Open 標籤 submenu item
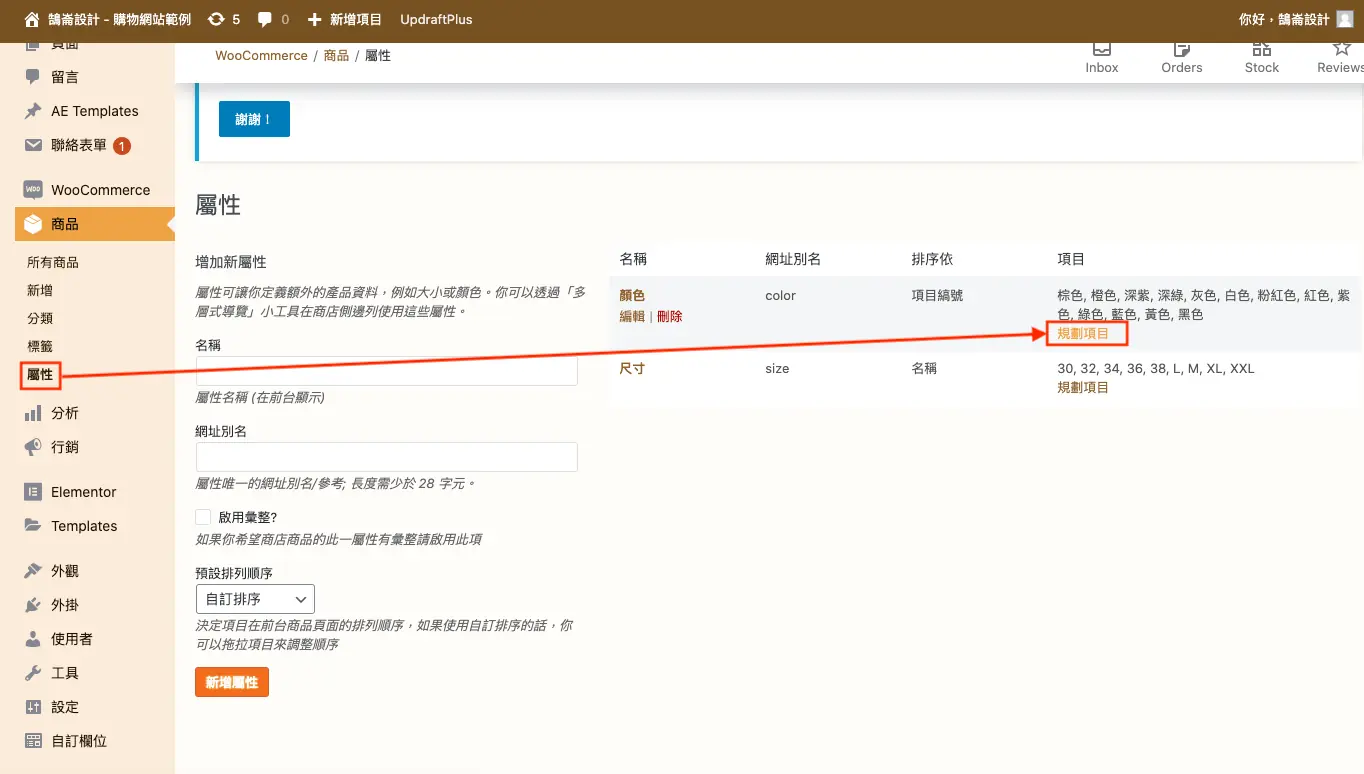Viewport: 1364px width, 774px height. [40, 346]
